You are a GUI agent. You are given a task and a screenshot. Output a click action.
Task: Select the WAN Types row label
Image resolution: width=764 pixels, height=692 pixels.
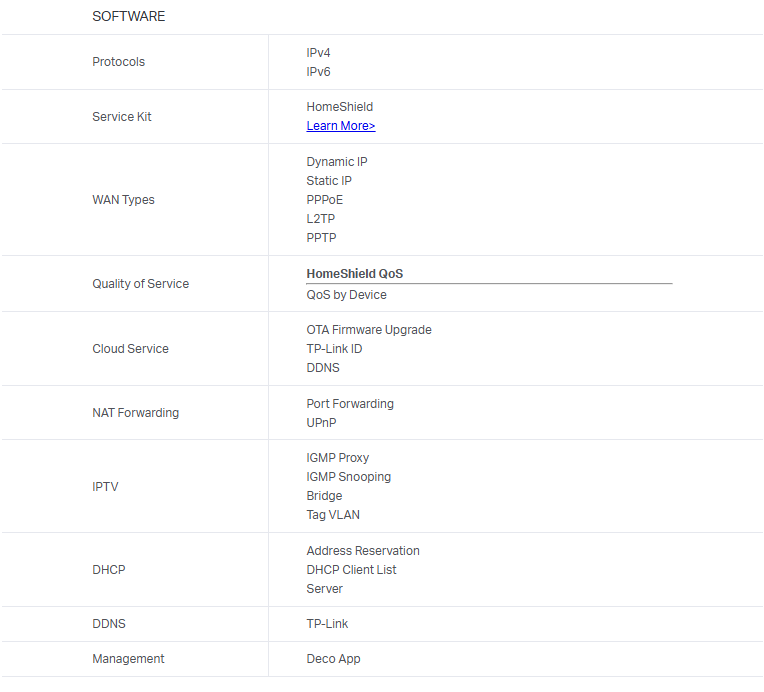click(x=123, y=200)
